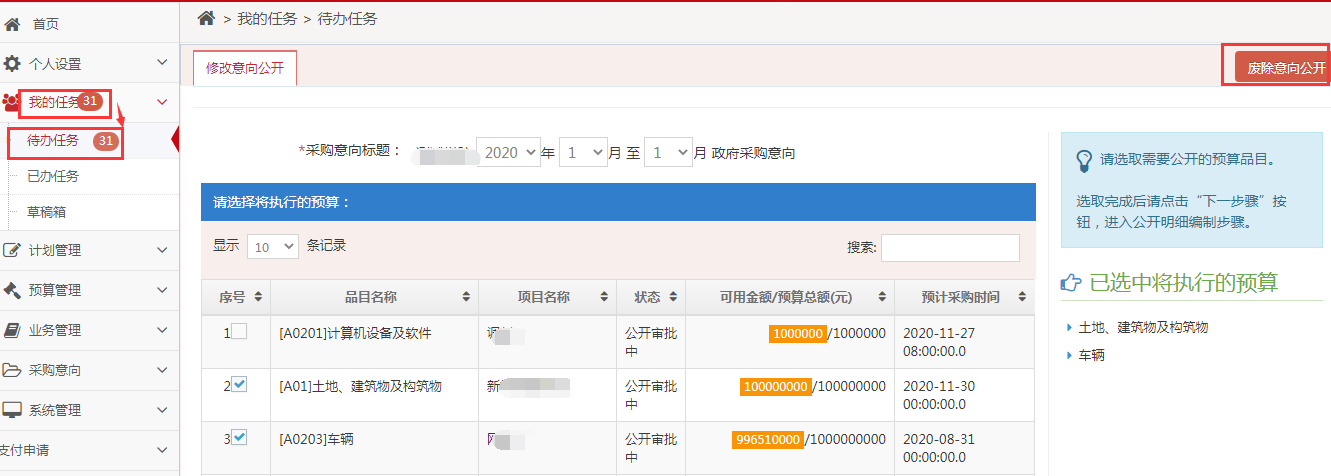Click the gear icon beside 个人设置
This screenshot has height=476, width=1331.
[x=12, y=64]
